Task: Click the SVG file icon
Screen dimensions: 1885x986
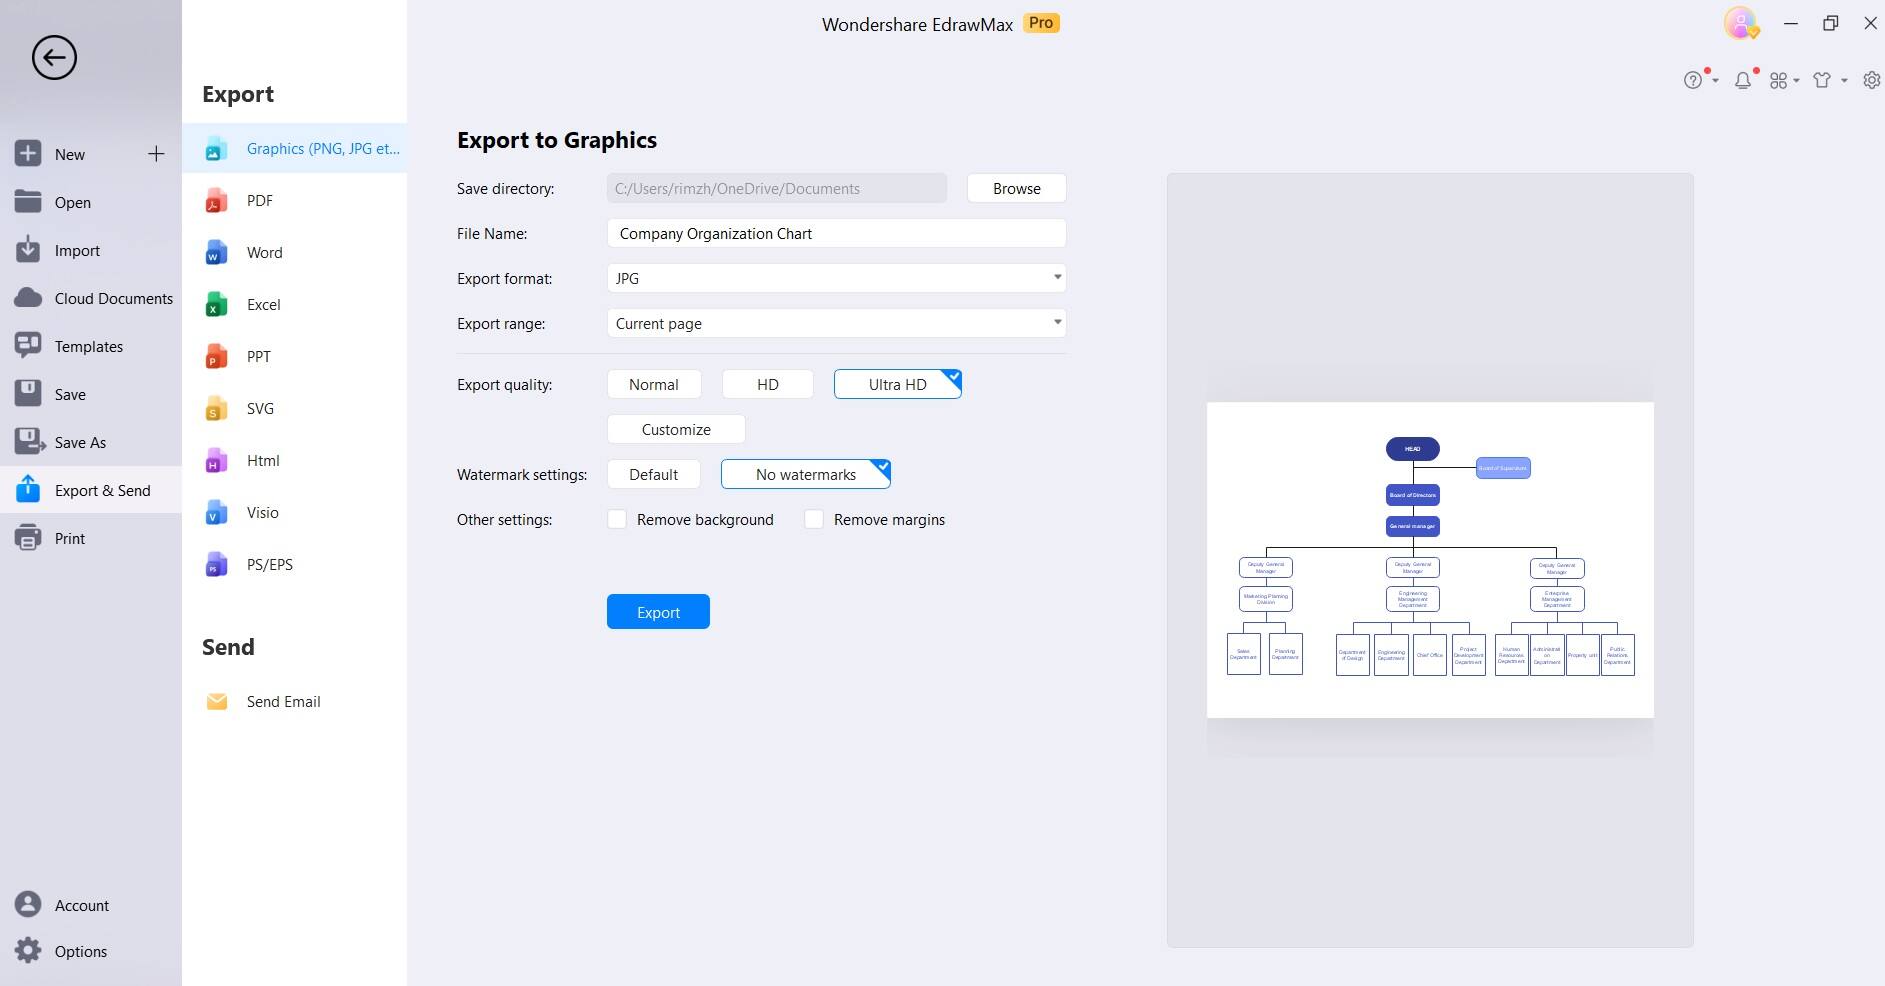Action: 216,408
